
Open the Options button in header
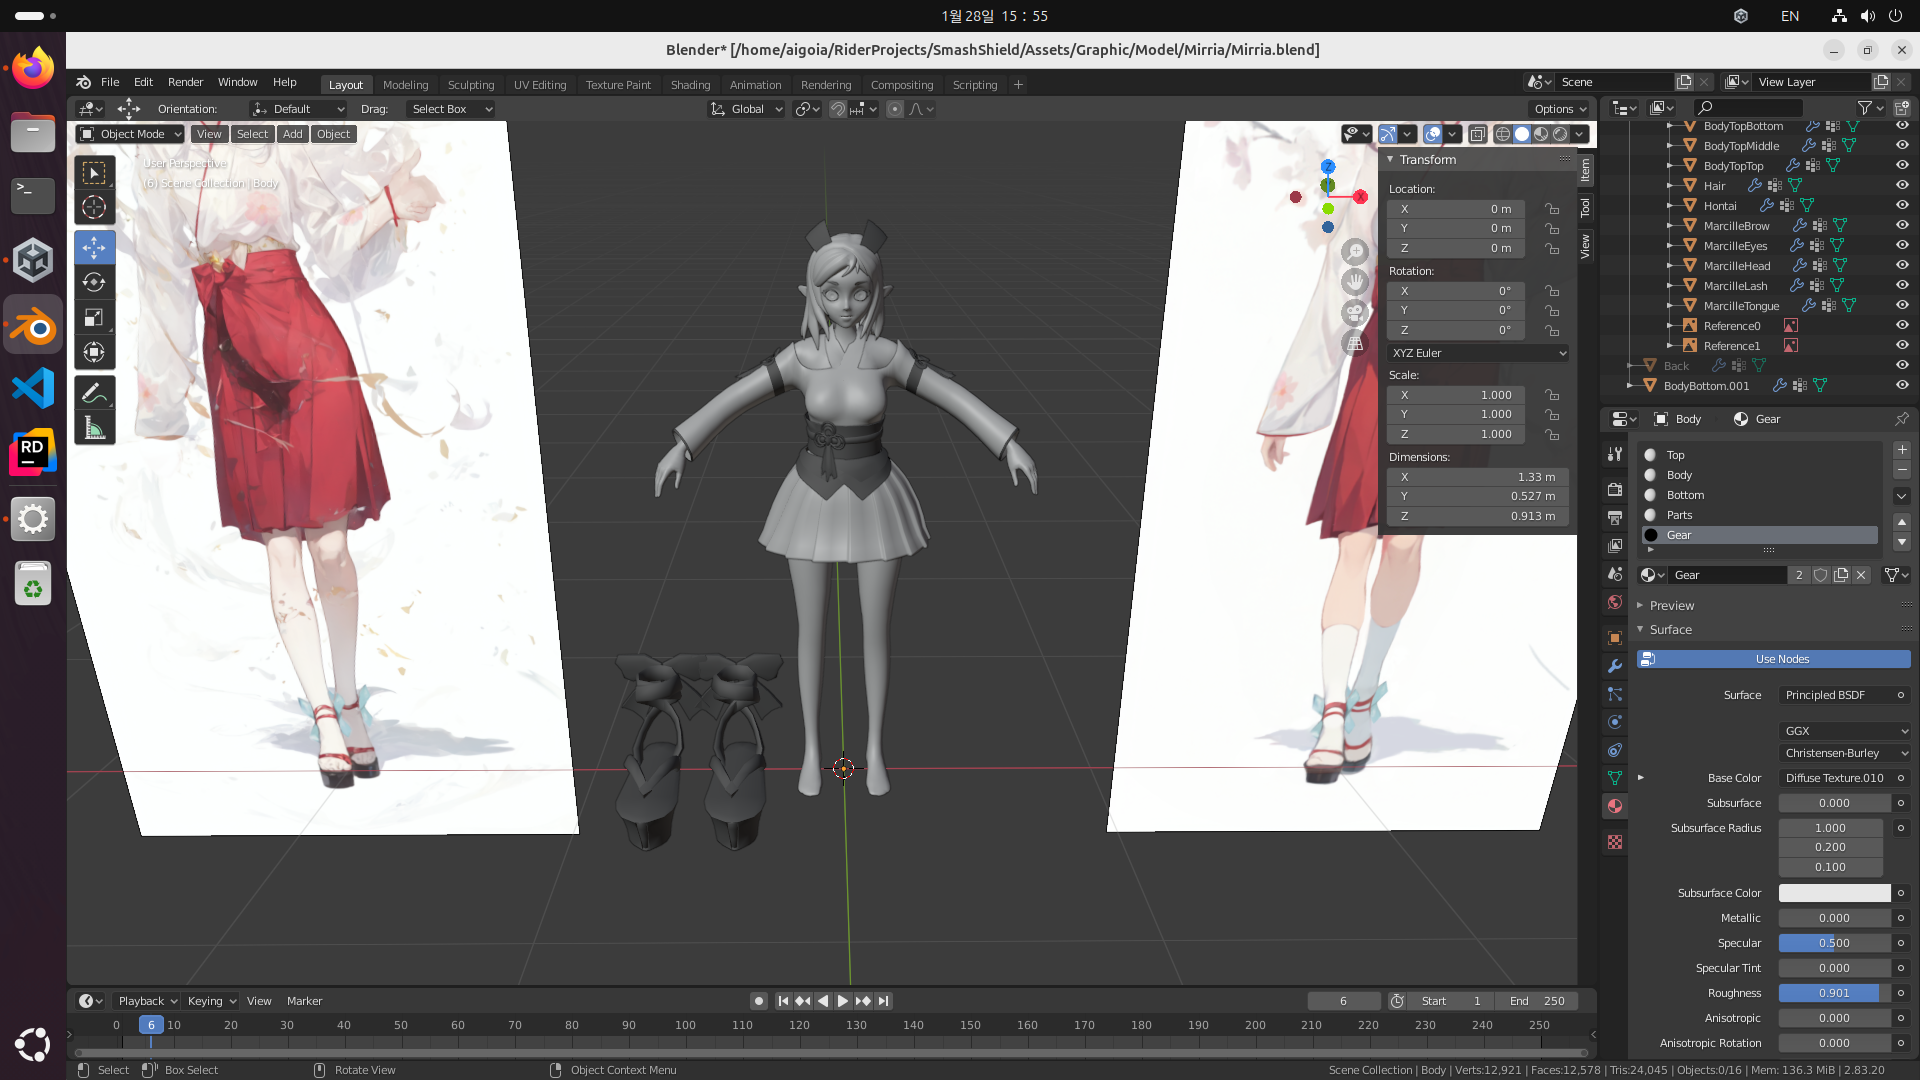(x=1560, y=109)
